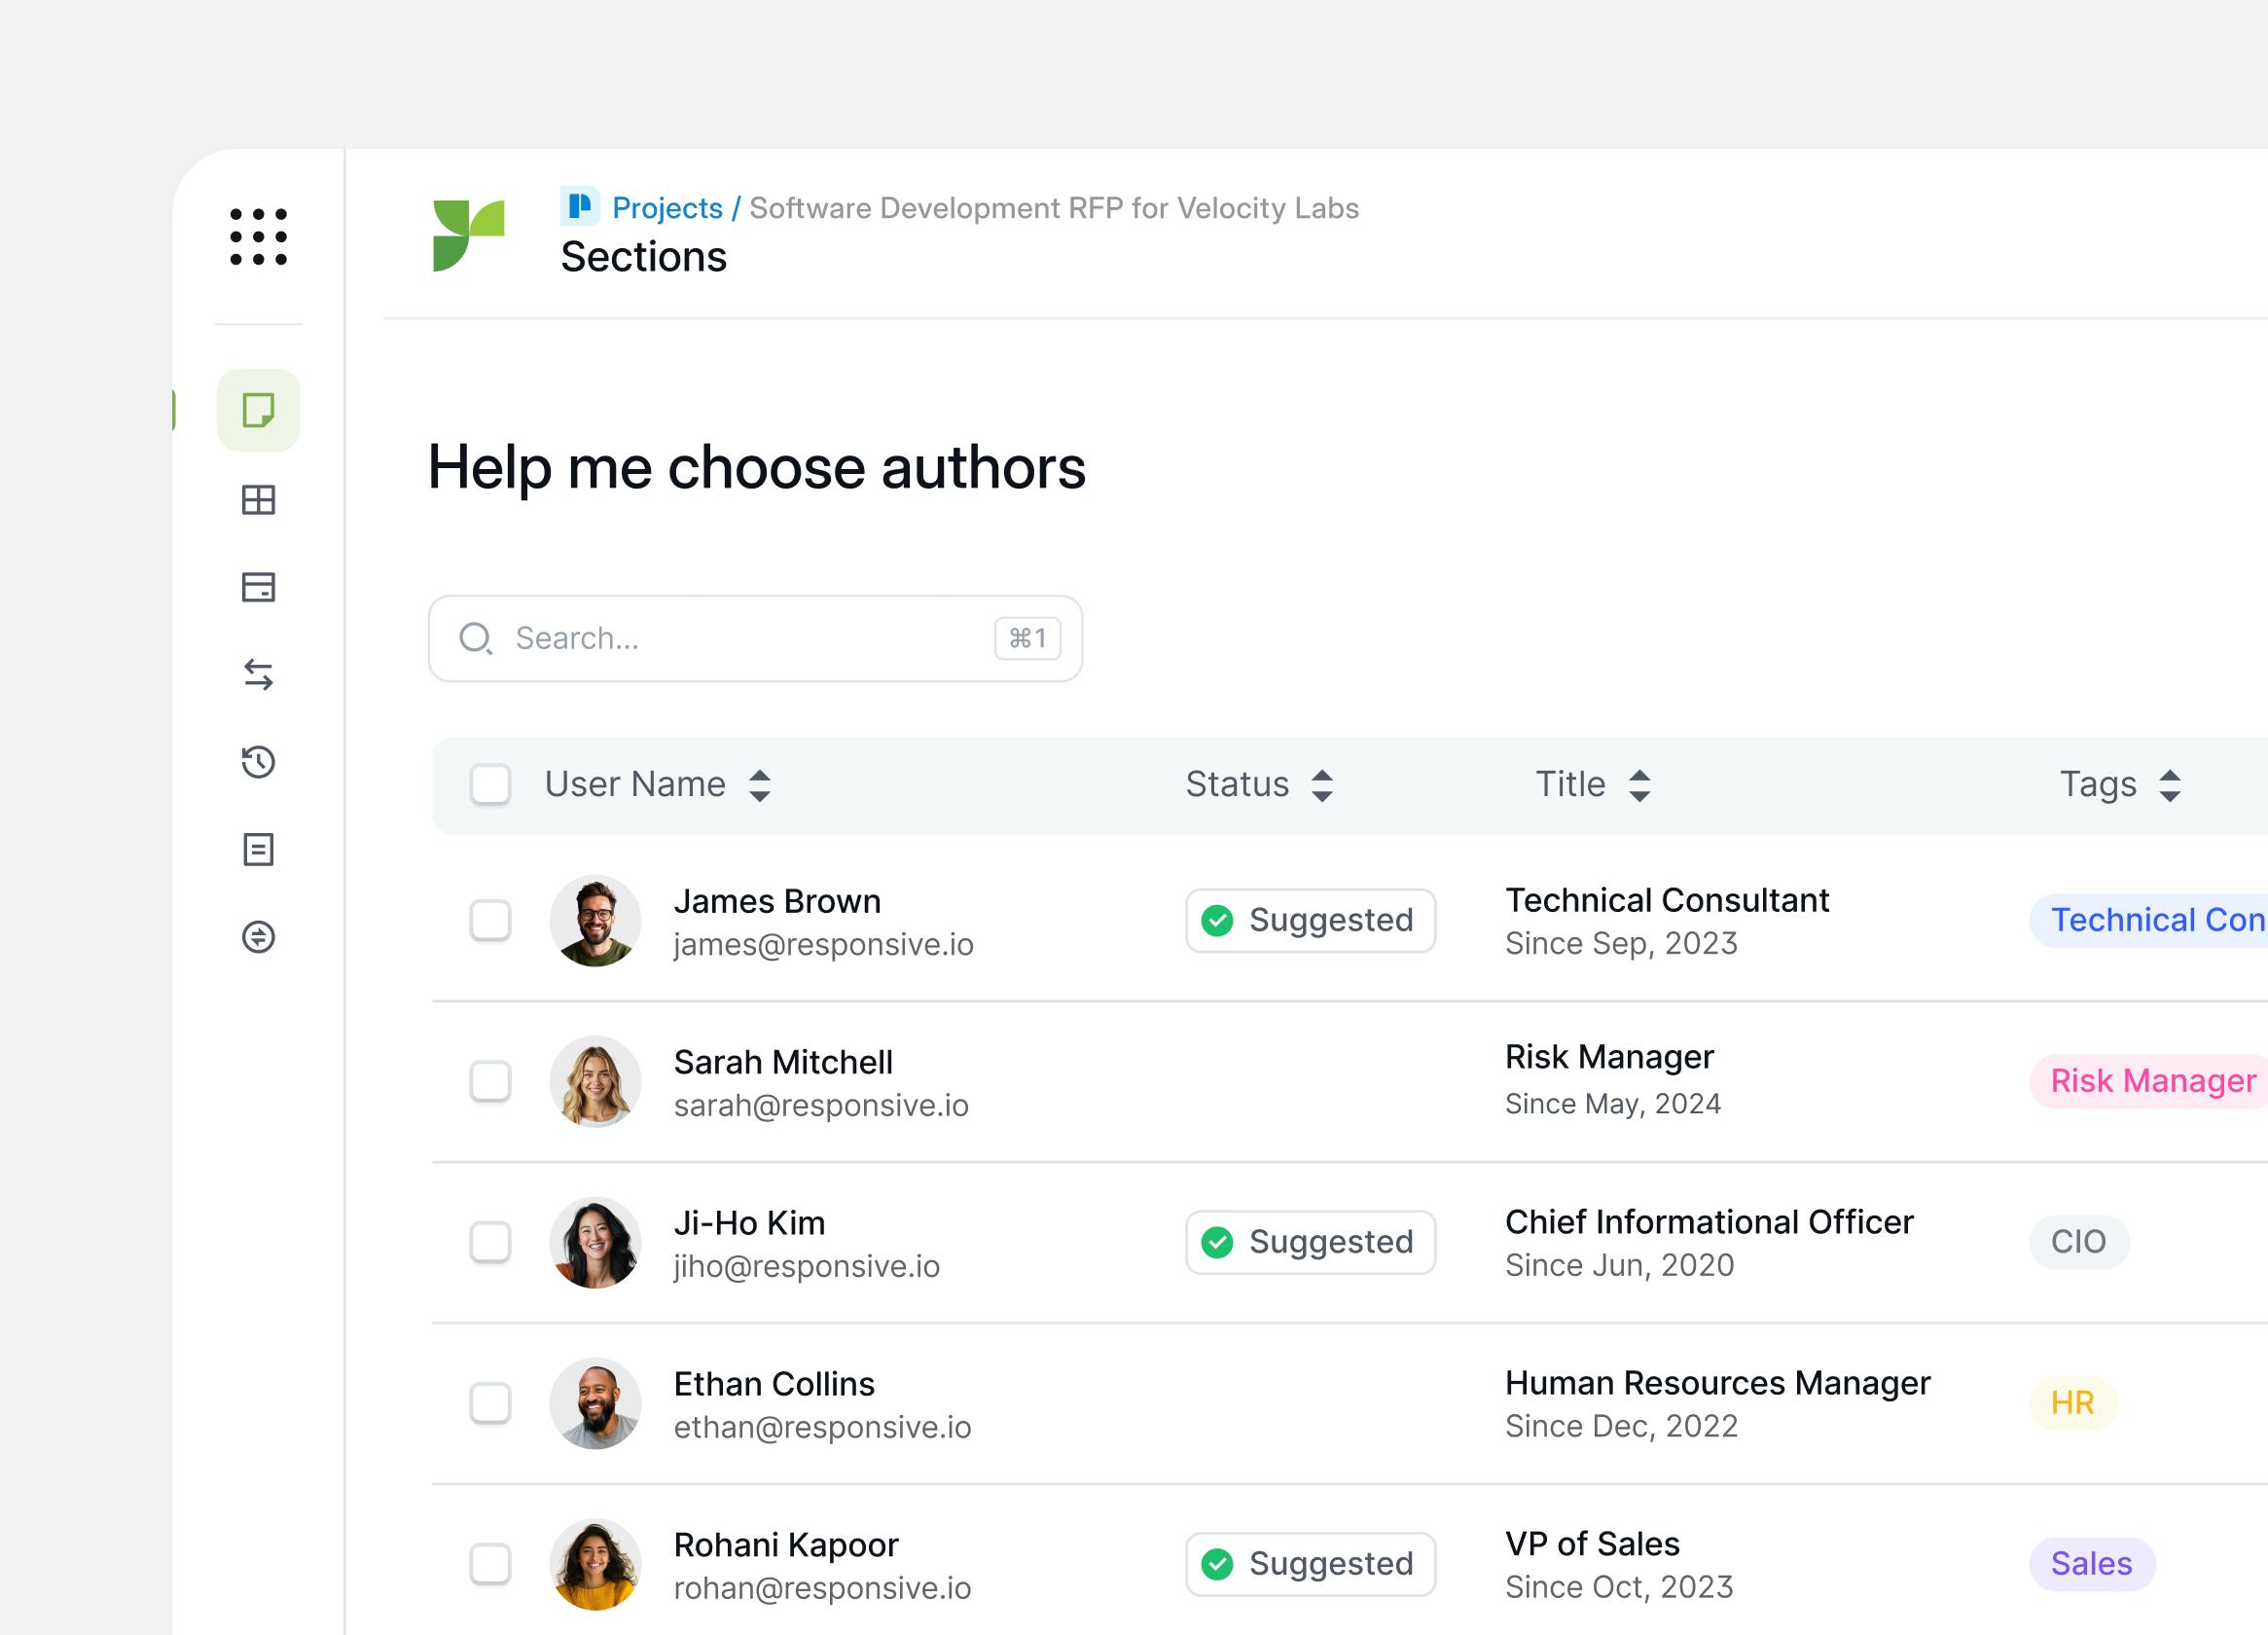2268x1635 pixels.
Task: Sort table by Status column
Action: pyautogui.click(x=1322, y=785)
